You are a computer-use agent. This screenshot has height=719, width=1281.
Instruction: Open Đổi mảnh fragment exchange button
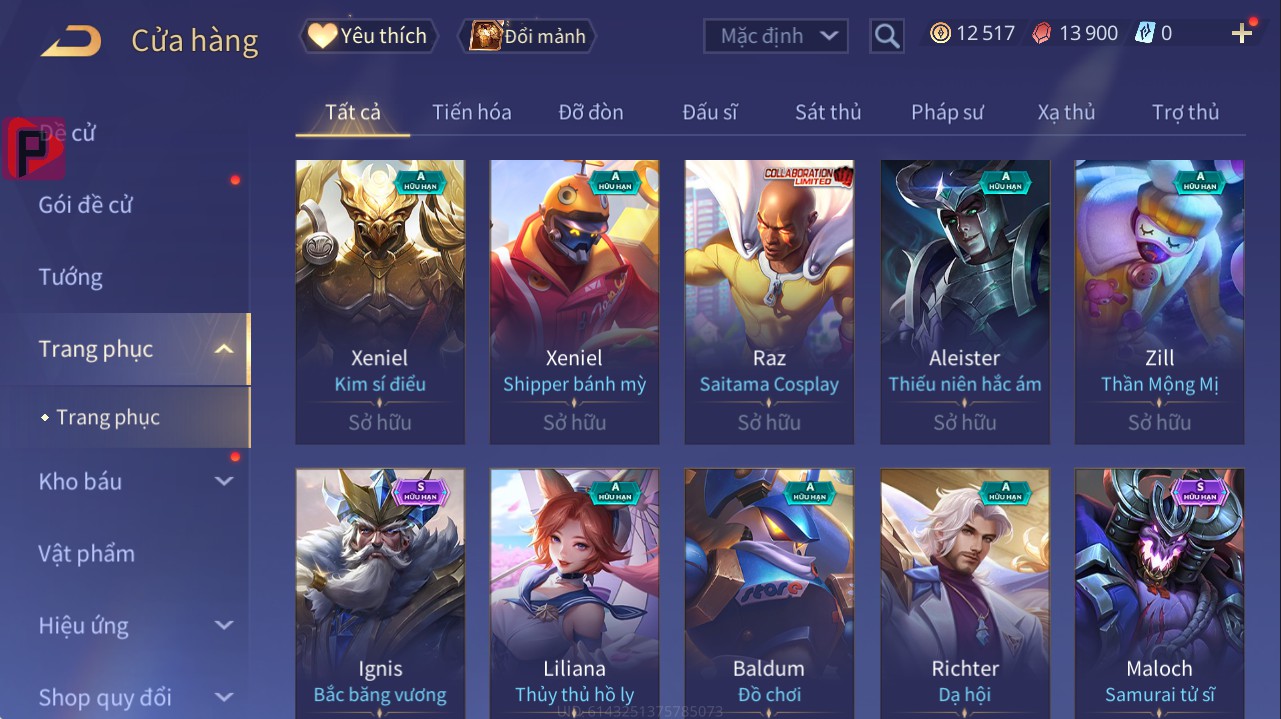(528, 36)
